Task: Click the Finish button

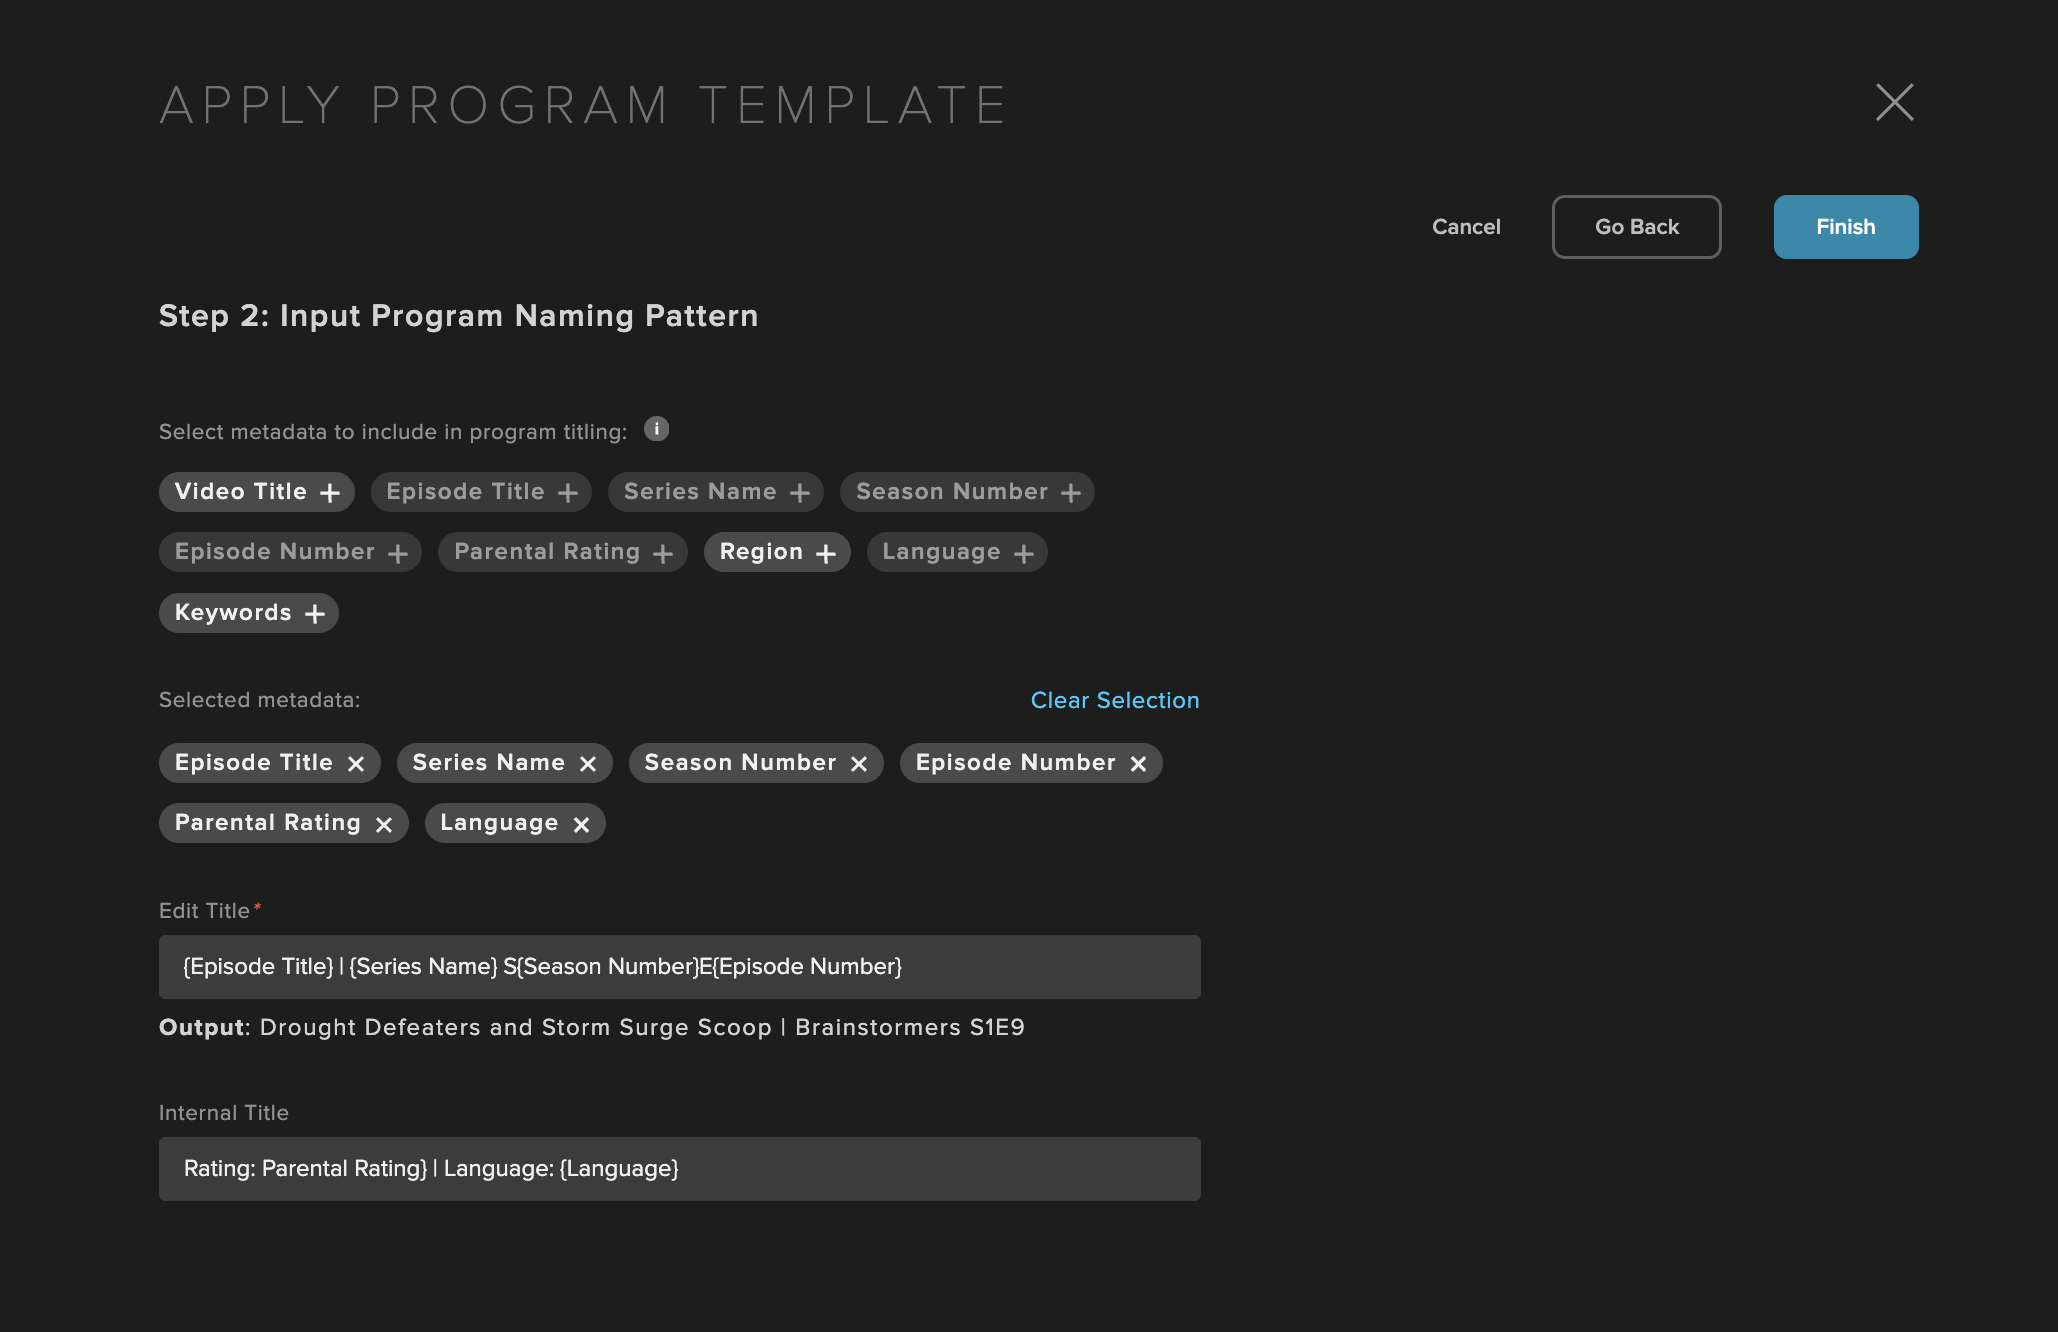Action: pyautogui.click(x=1846, y=227)
